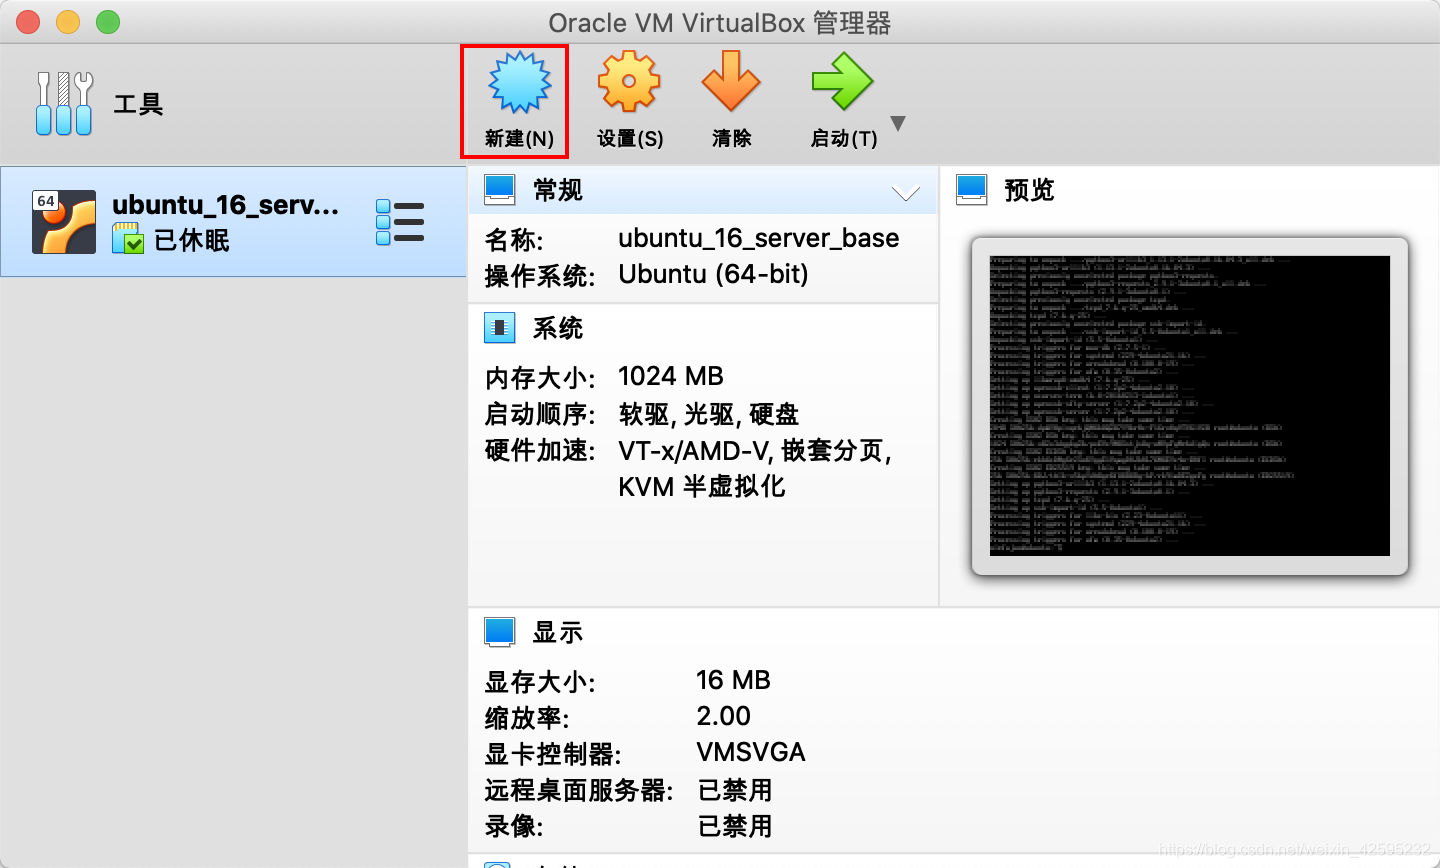Click the Ubuntu (64-bit) value
This screenshot has width=1440, height=868.
tap(713, 274)
